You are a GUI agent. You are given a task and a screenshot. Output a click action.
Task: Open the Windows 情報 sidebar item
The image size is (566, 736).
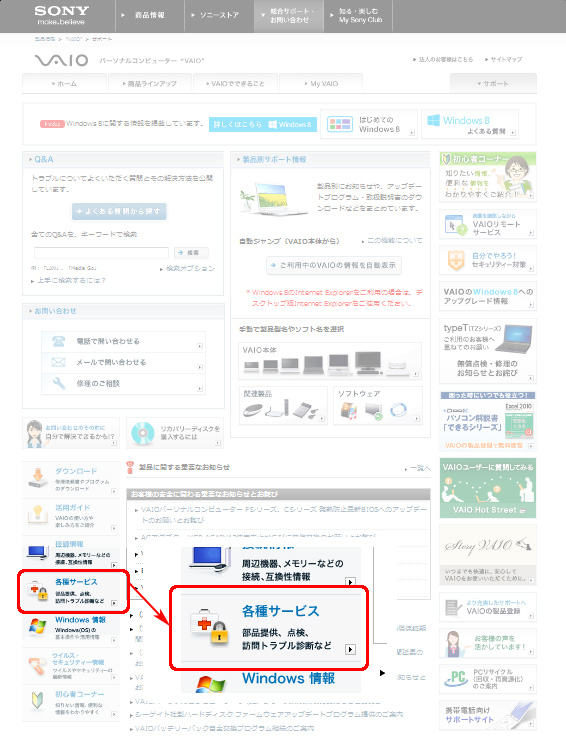tap(70, 629)
